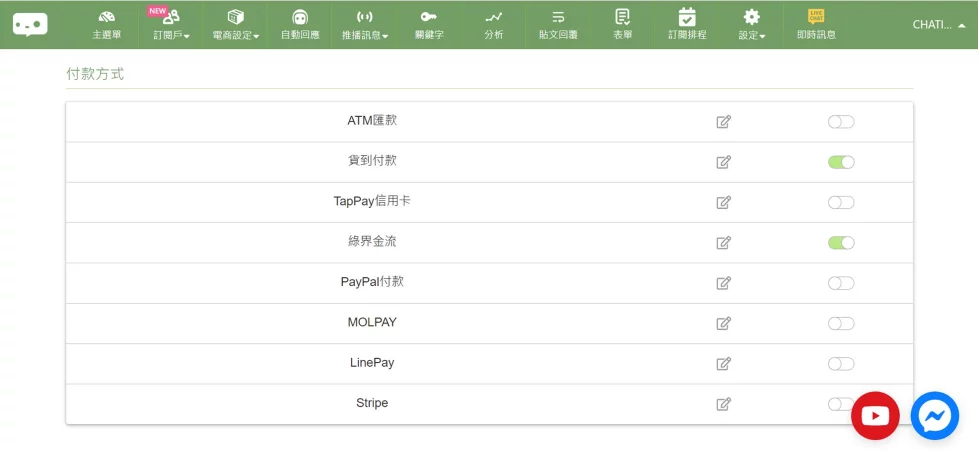Viewport: 978px width, 451px height.
Task: Edit Stripe payment settings
Action: (x=724, y=404)
